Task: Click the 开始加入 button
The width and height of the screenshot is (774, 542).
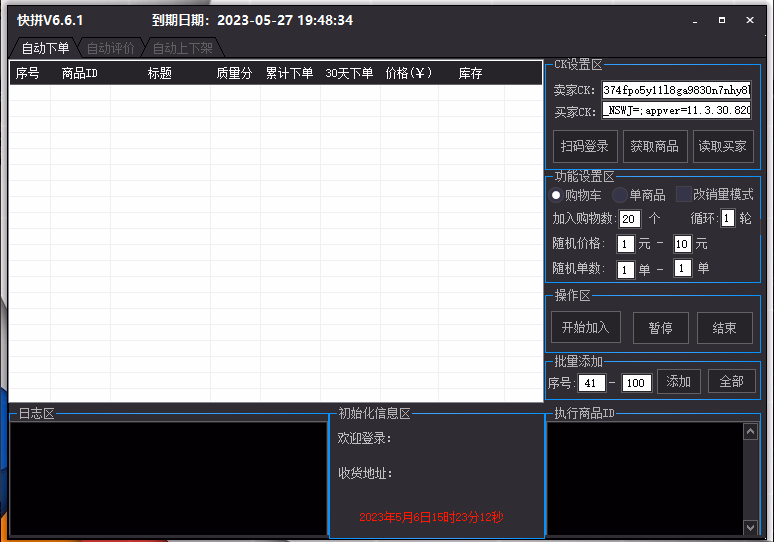Action: point(585,327)
